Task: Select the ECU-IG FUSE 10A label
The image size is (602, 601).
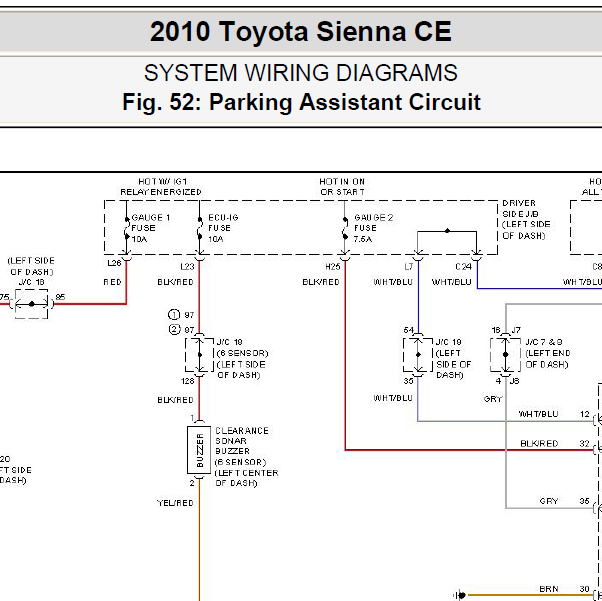Action: tap(223, 228)
